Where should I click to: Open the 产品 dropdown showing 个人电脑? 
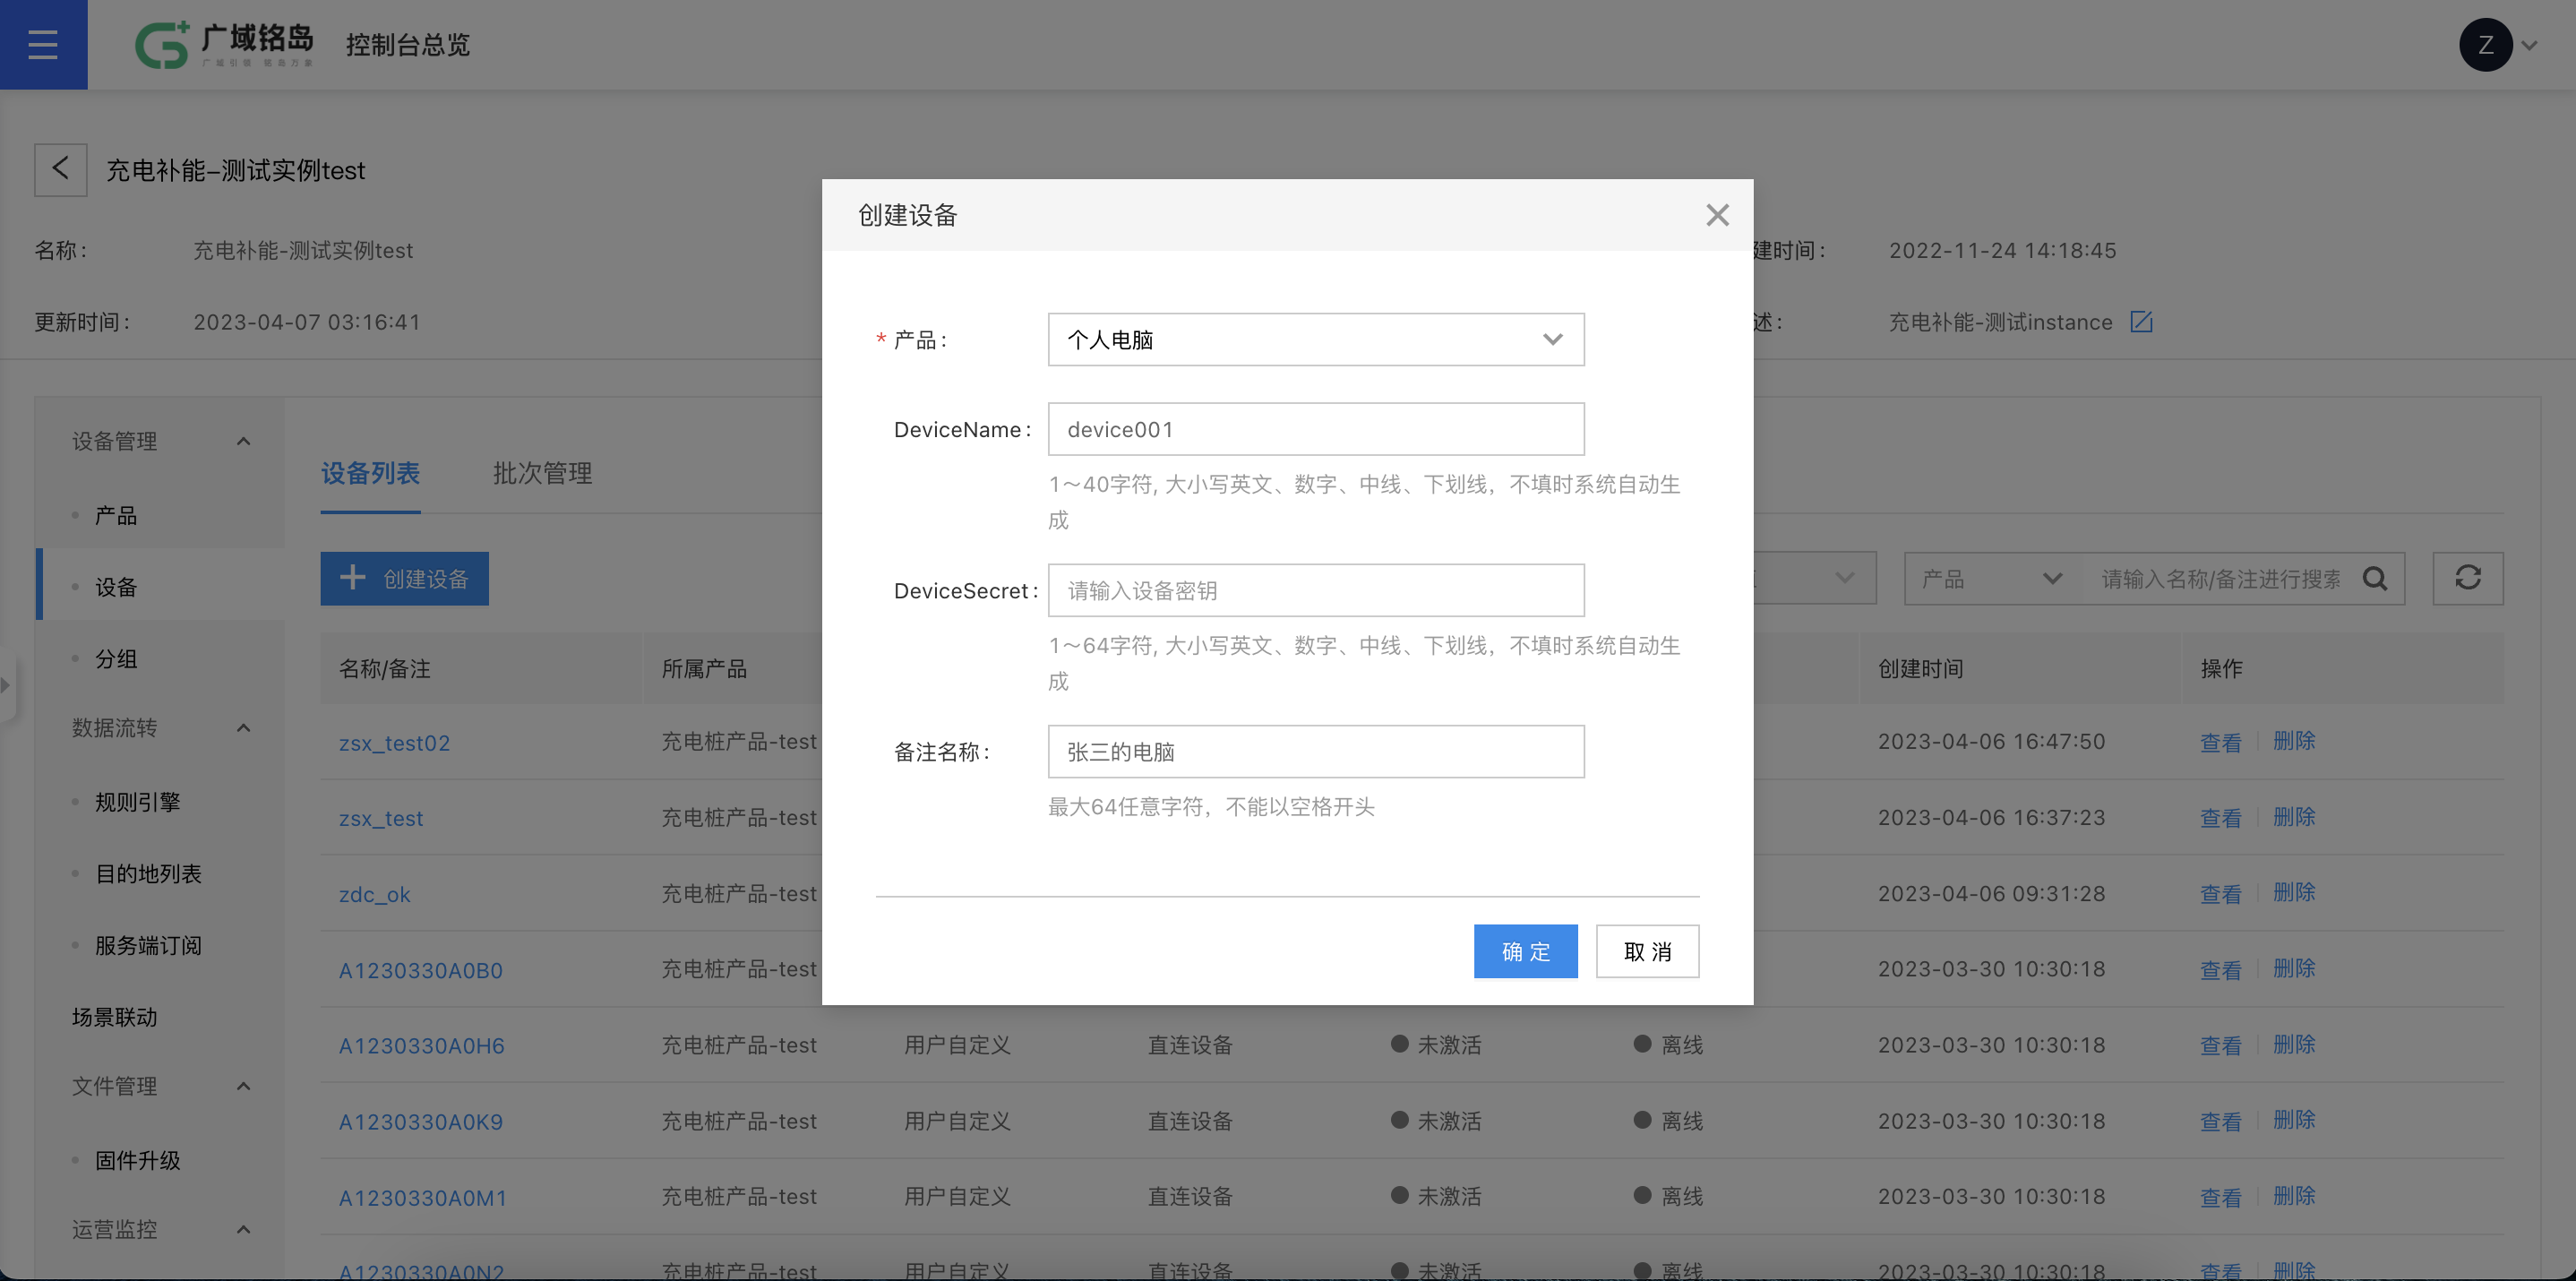coord(1315,339)
